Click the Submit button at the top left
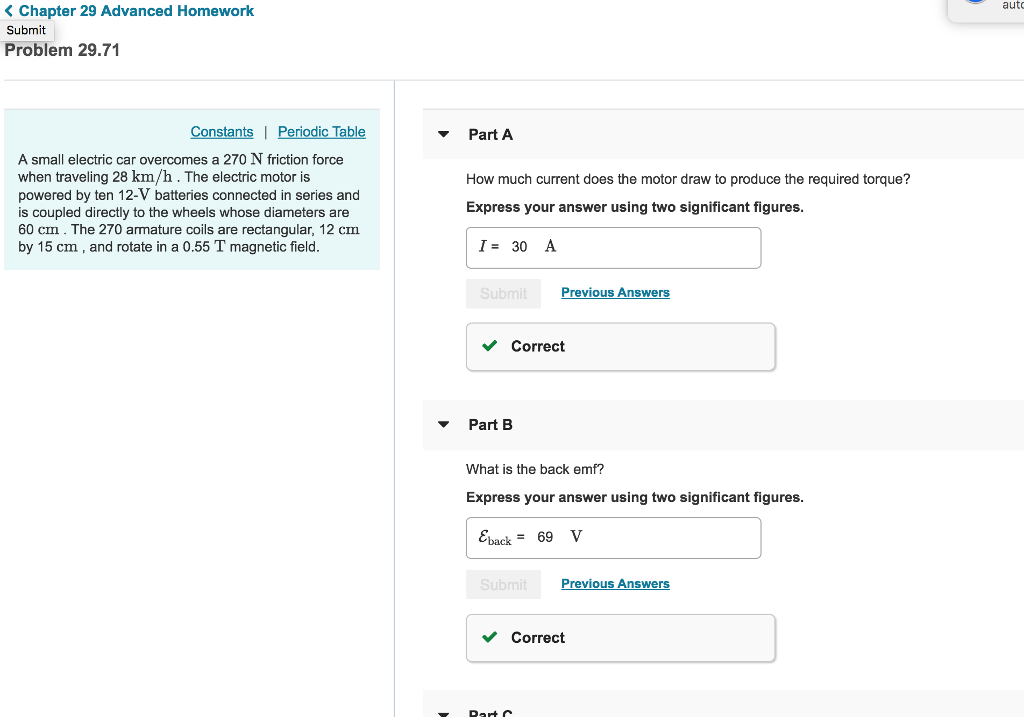 [x=26, y=30]
